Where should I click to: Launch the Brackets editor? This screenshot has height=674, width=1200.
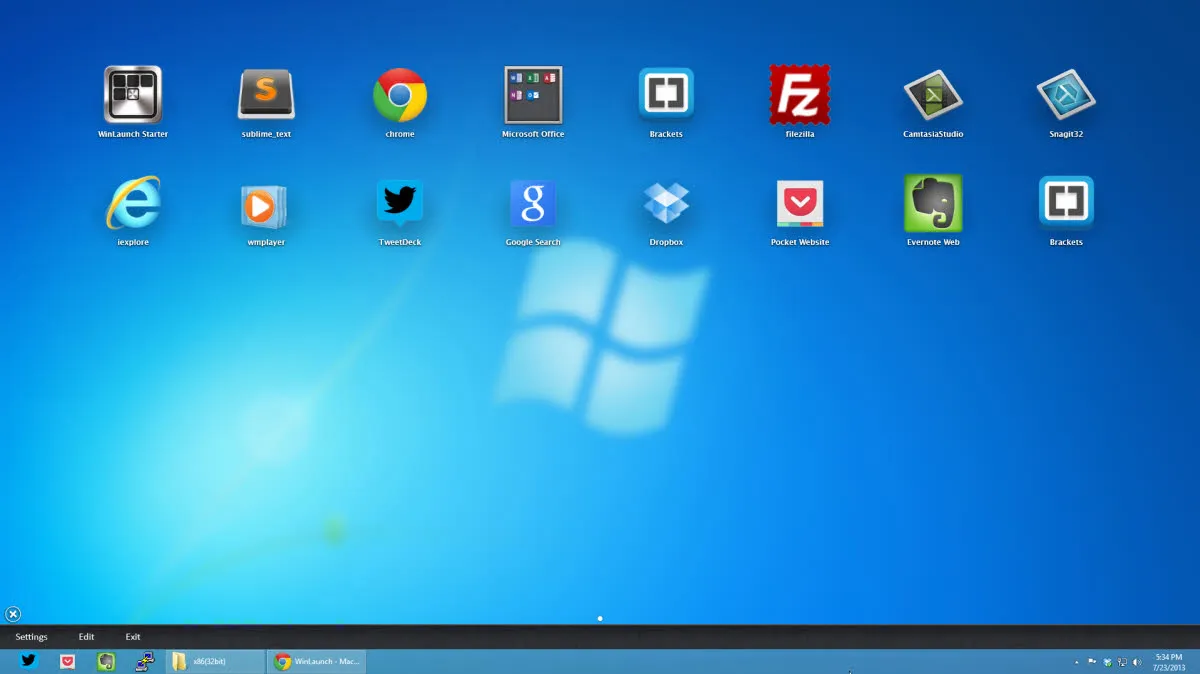pyautogui.click(x=666, y=95)
